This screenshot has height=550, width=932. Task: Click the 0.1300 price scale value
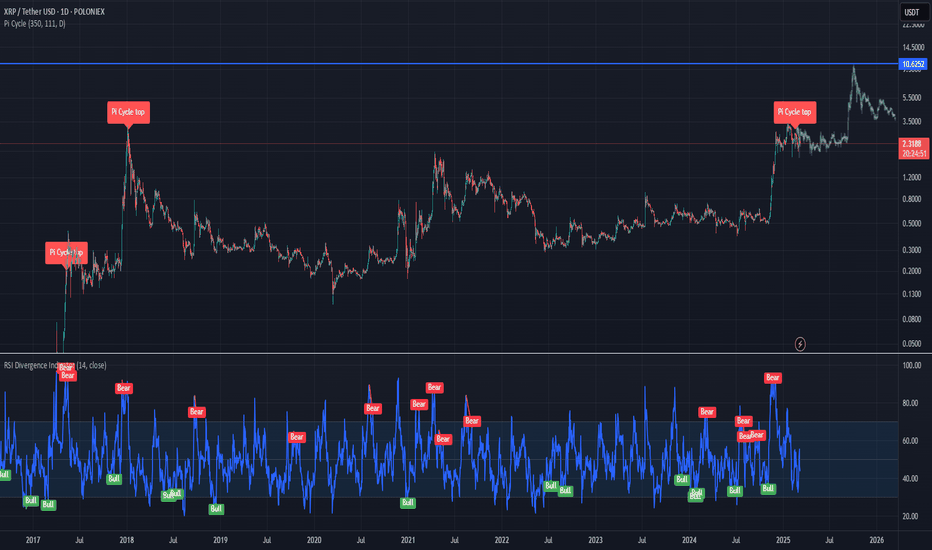point(913,294)
